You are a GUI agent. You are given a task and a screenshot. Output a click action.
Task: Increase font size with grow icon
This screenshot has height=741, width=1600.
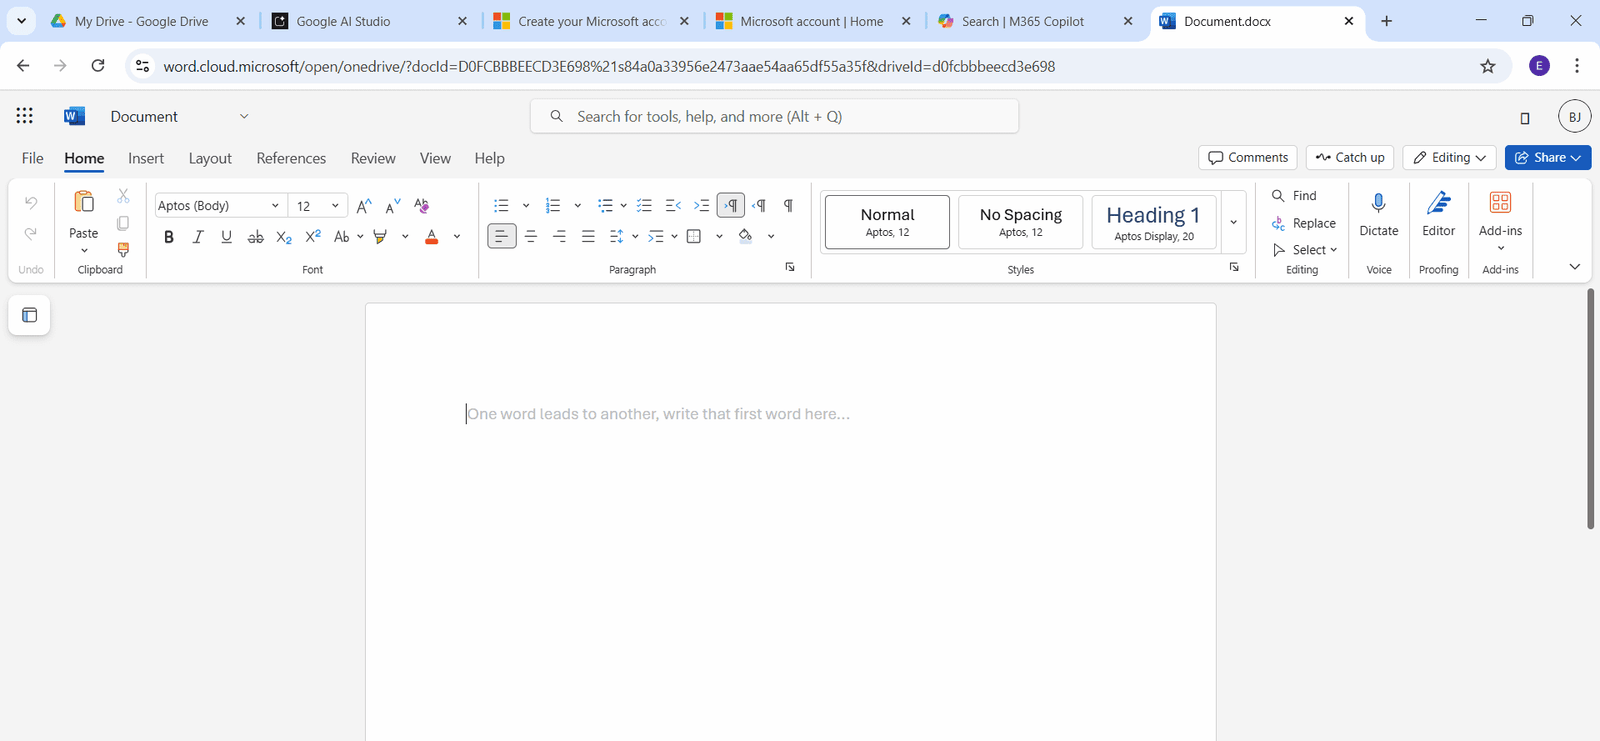364,206
